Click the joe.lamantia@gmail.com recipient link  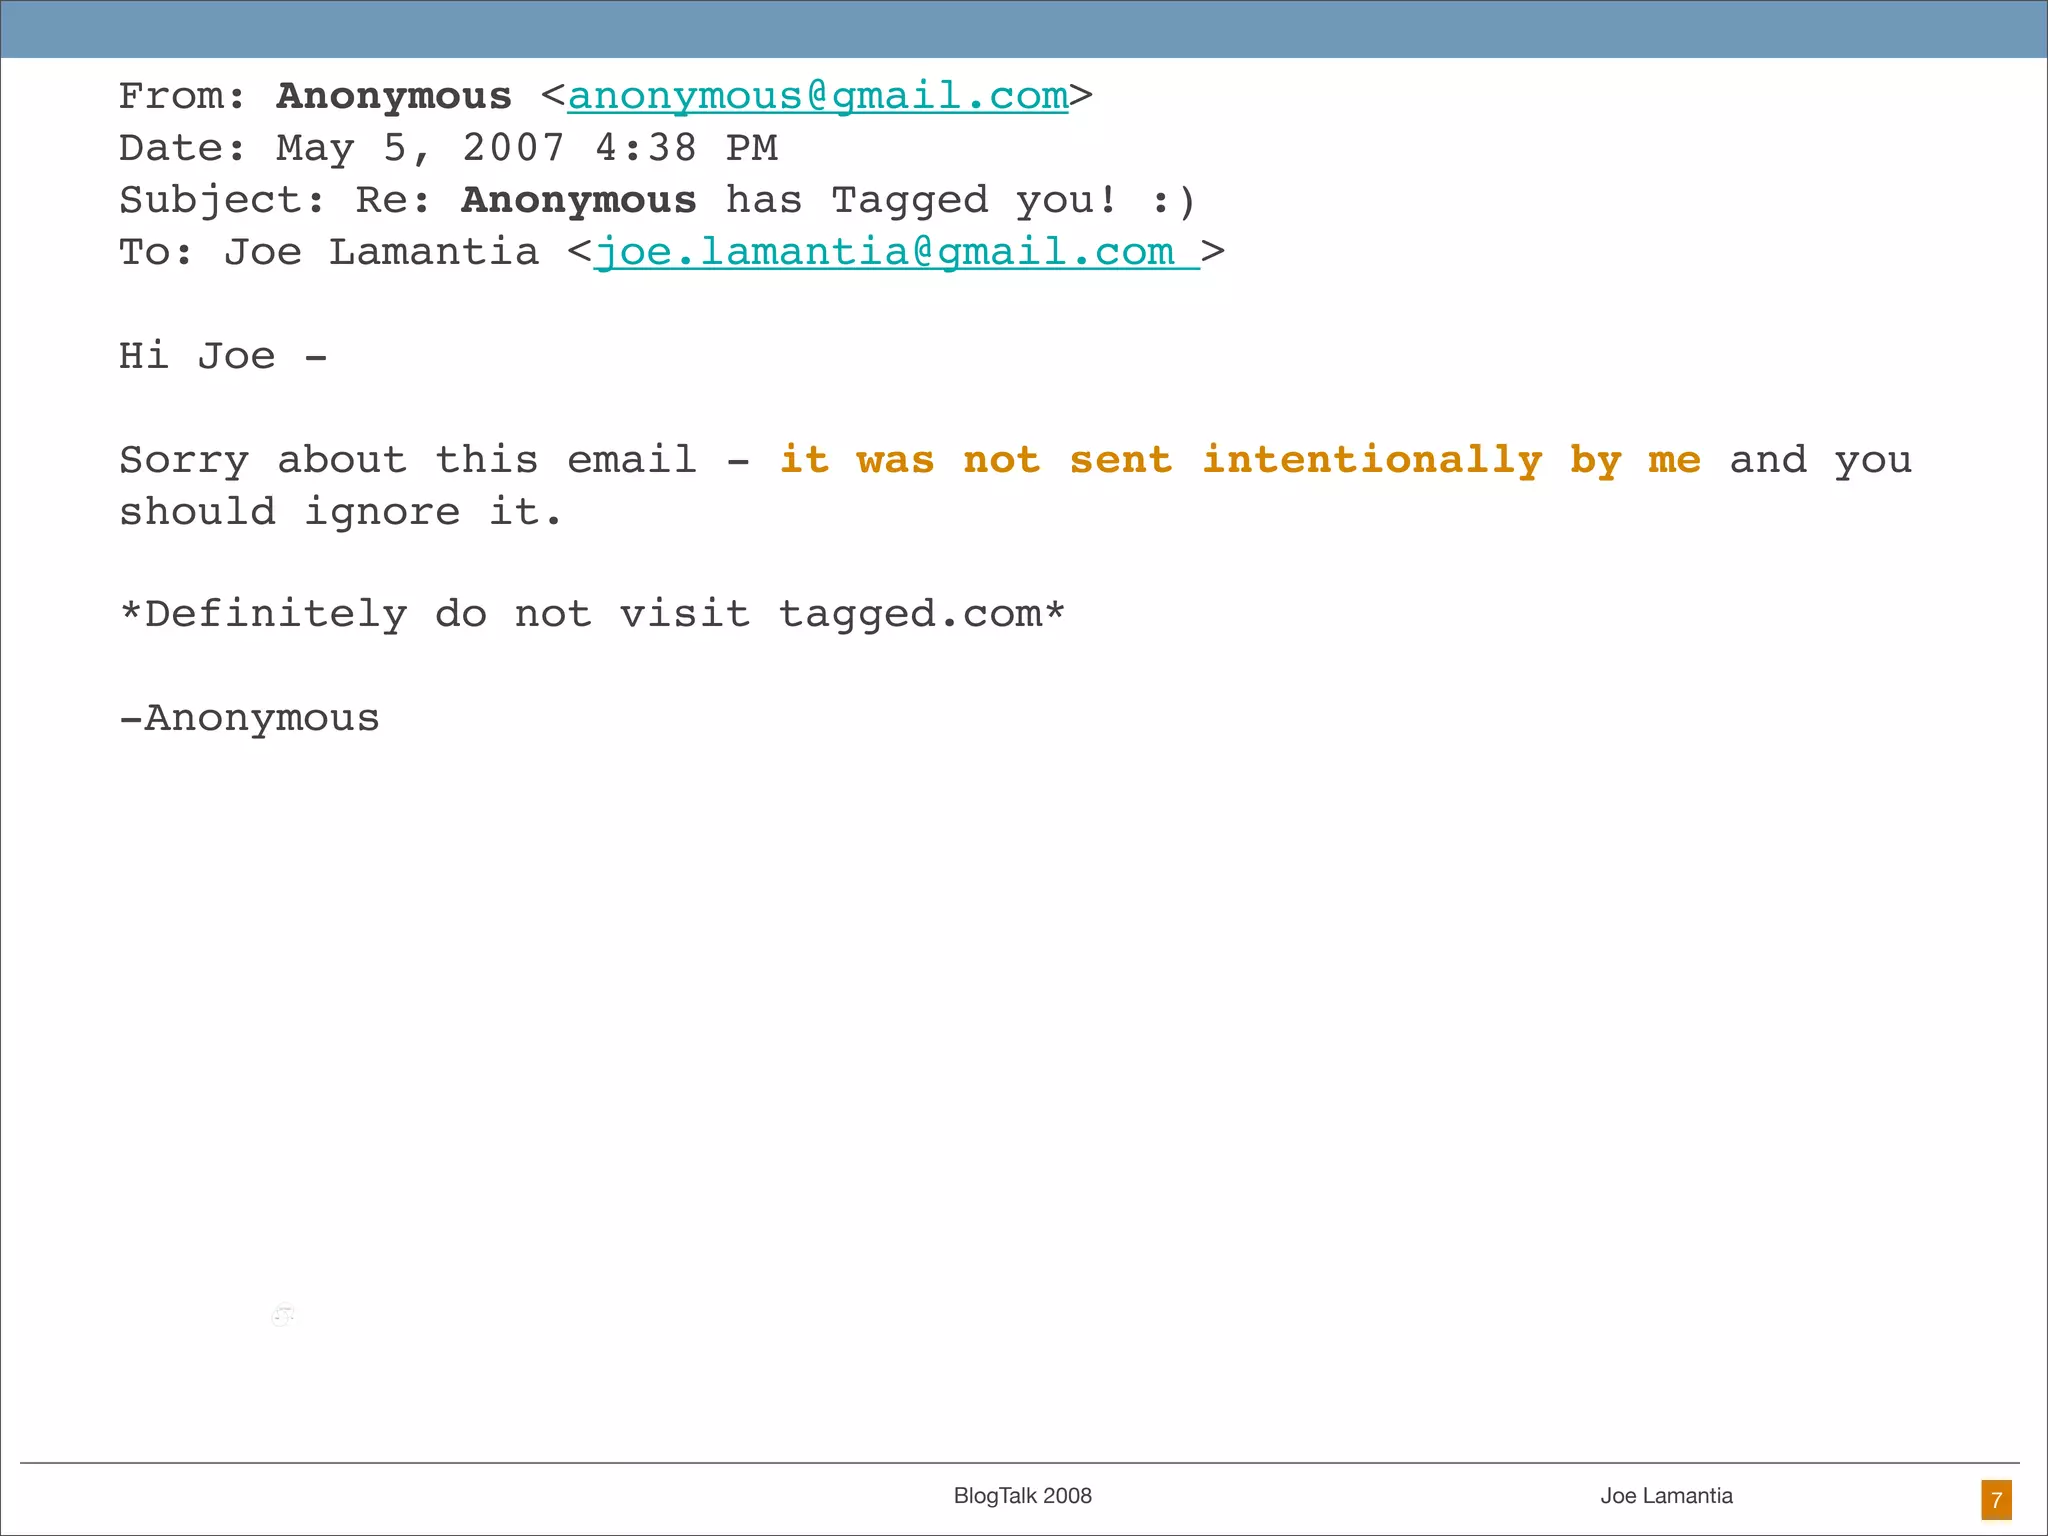(x=895, y=252)
